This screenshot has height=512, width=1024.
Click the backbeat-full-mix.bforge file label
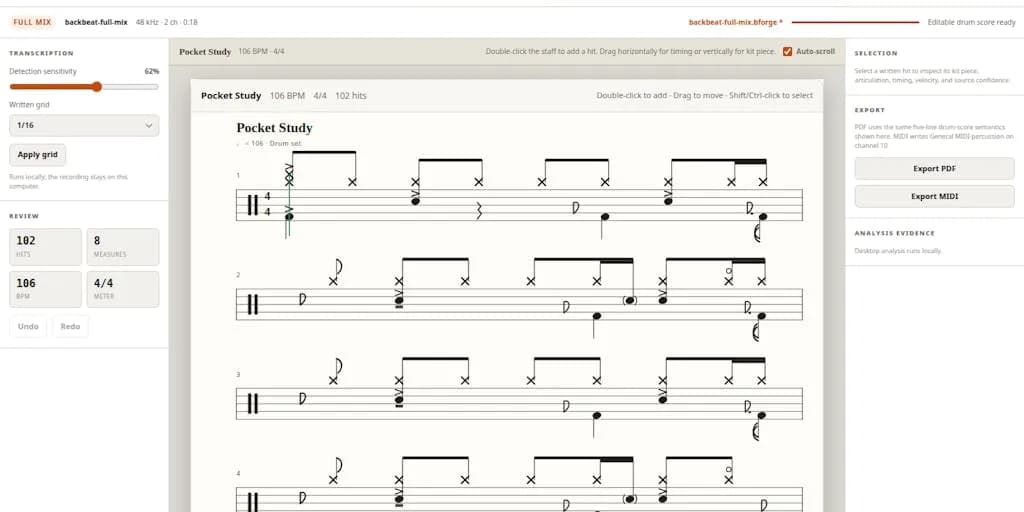pyautogui.click(x=733, y=22)
